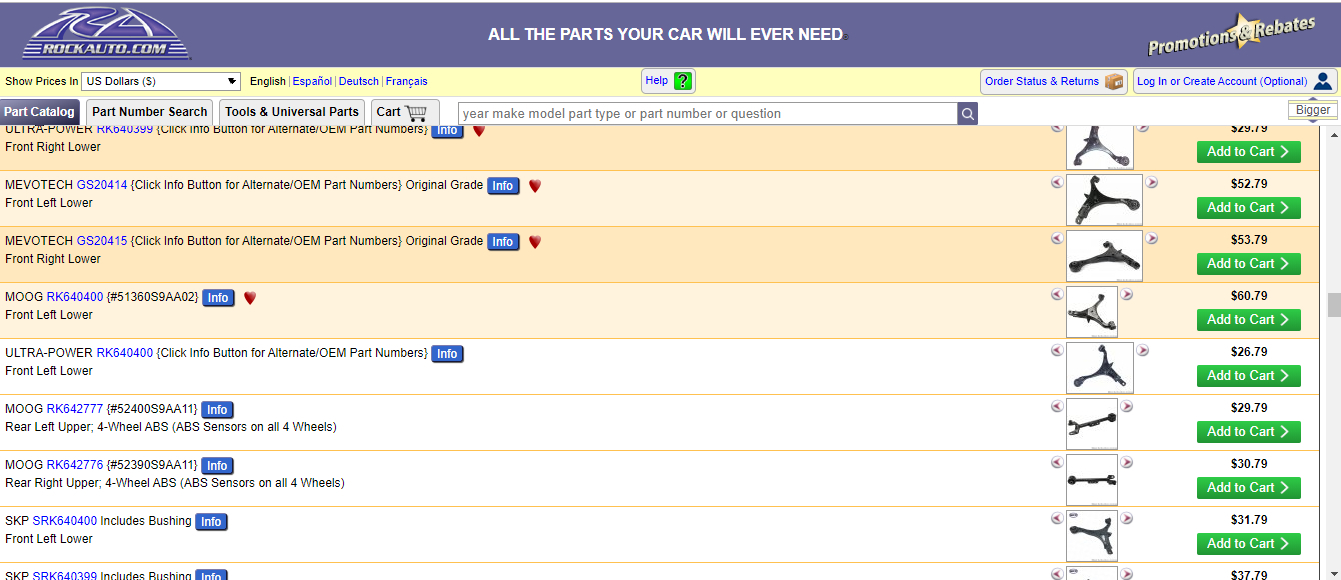Open Info for MOOG RK640400

click(218, 298)
